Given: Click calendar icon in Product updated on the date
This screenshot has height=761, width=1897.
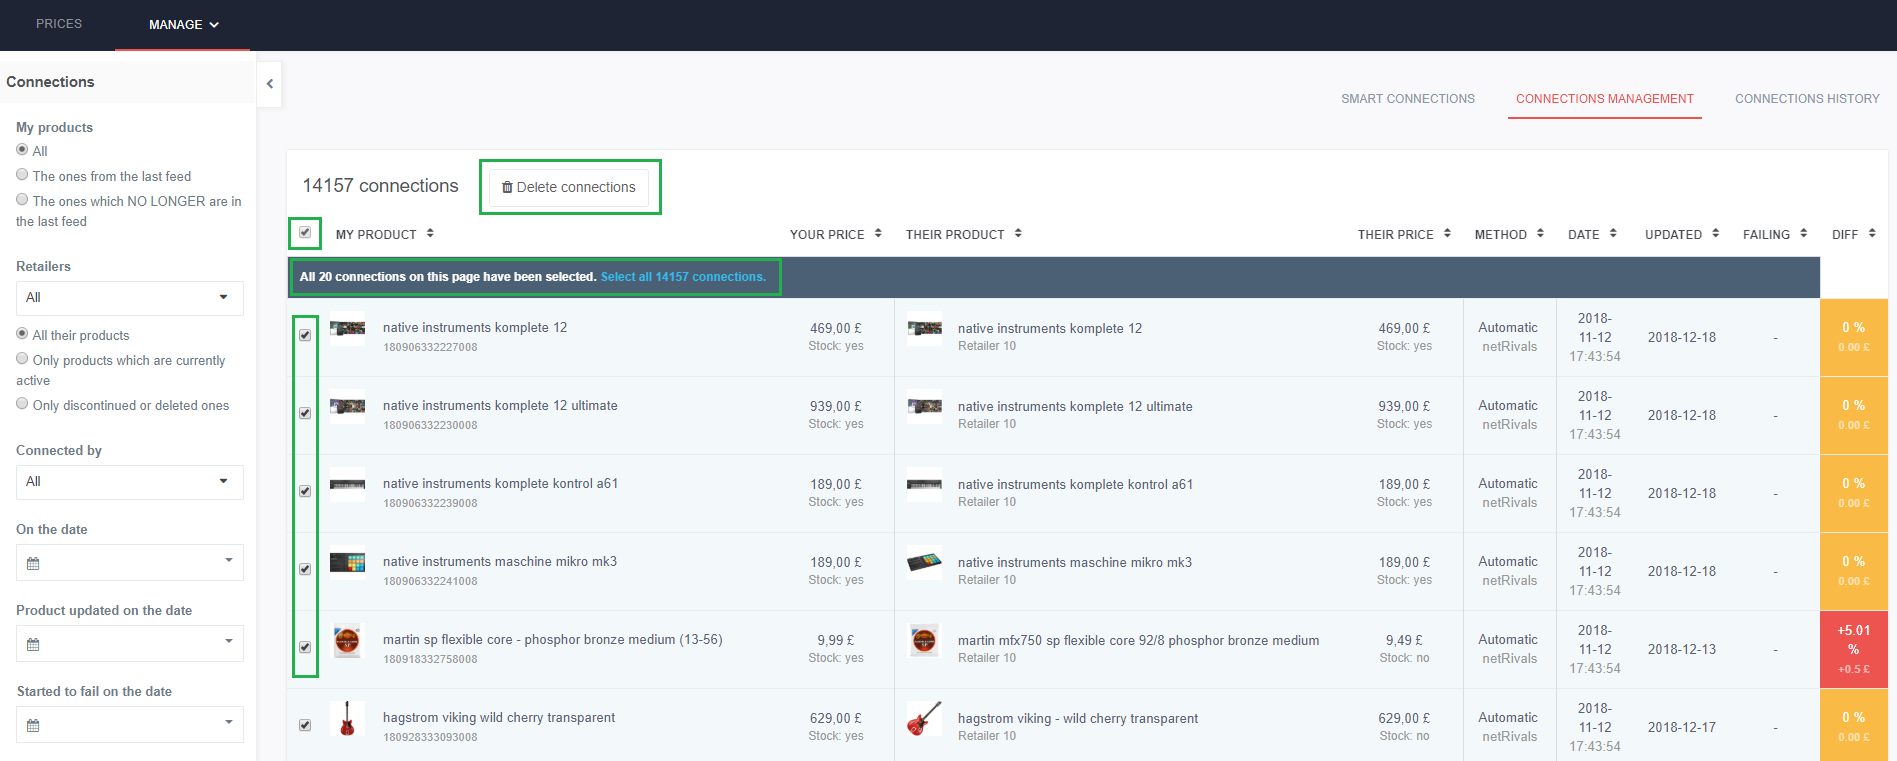Looking at the screenshot, I should tap(33, 645).
